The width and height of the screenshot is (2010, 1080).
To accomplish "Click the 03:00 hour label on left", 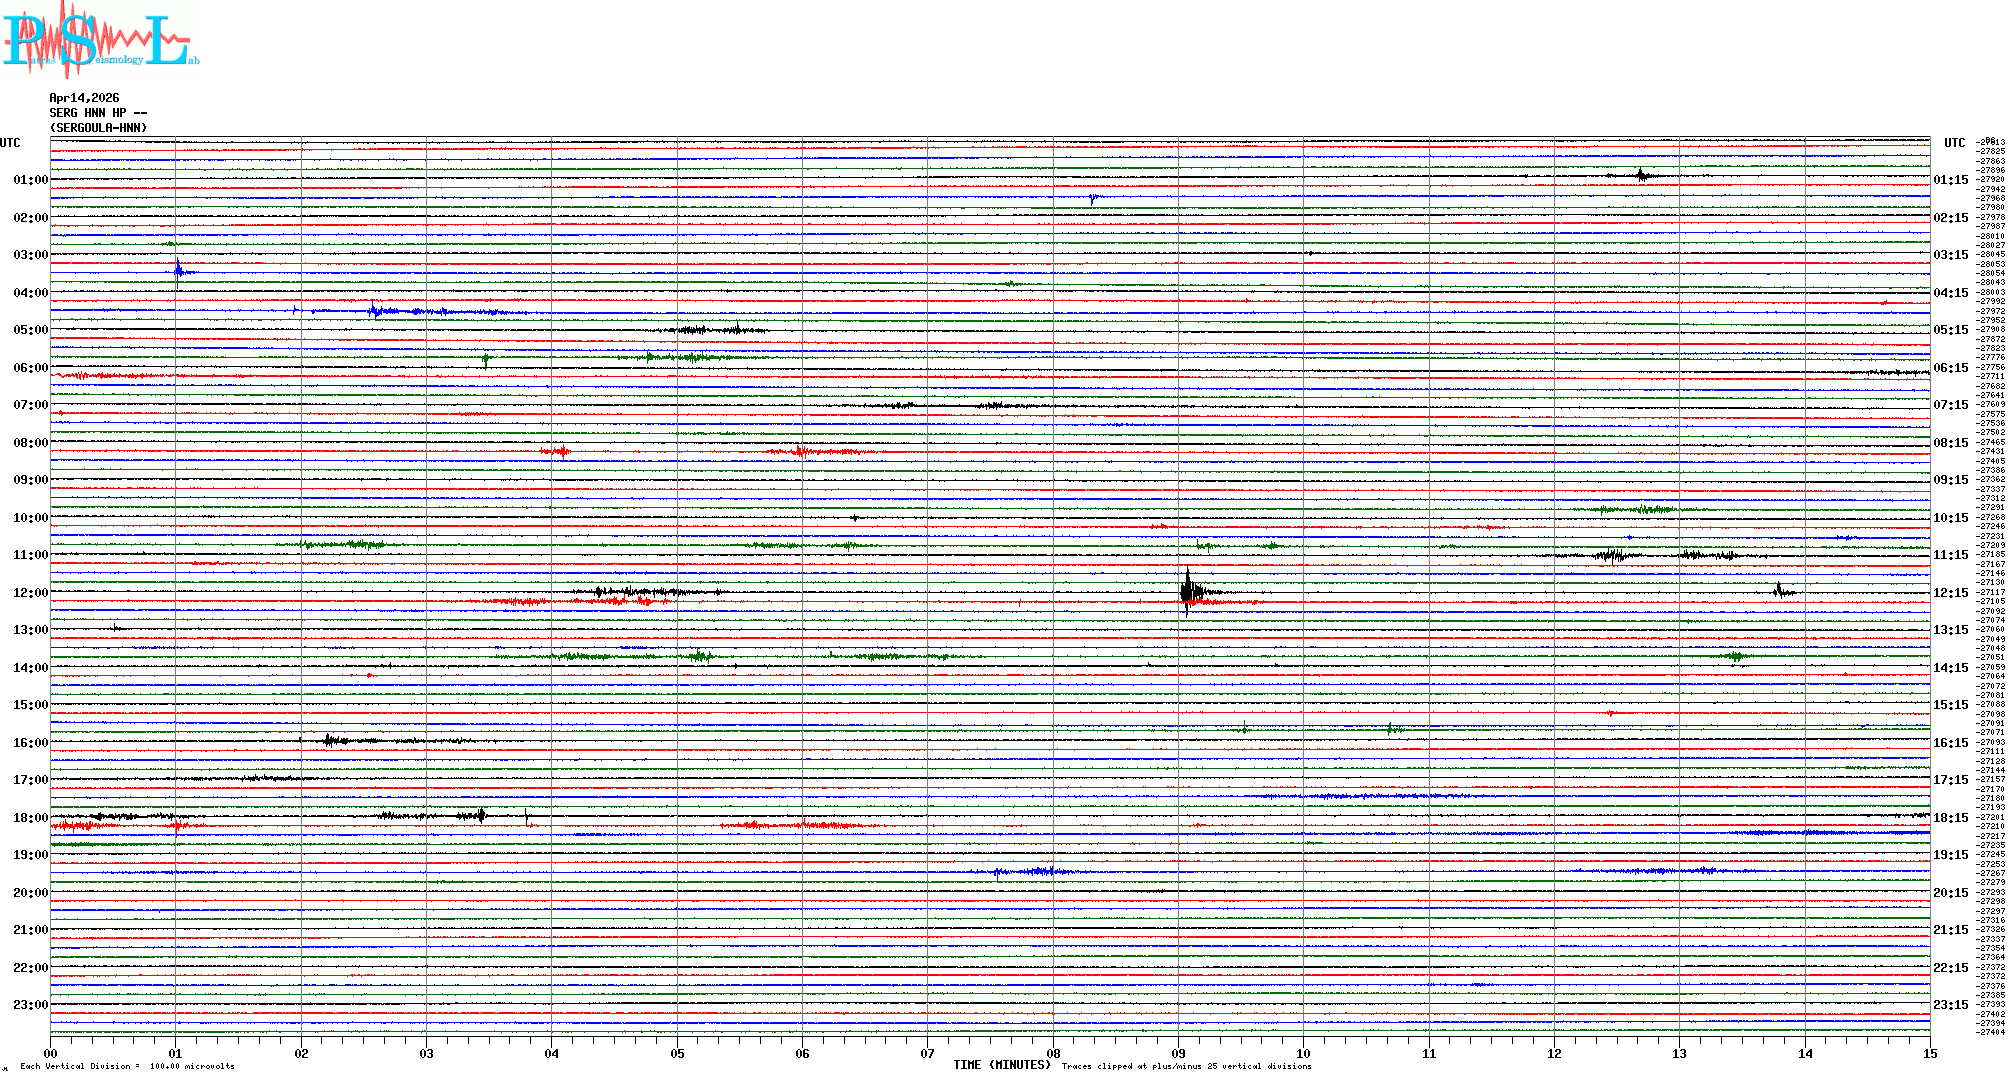I will click(30, 255).
